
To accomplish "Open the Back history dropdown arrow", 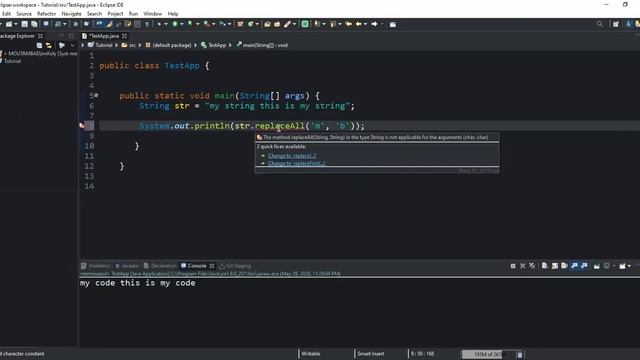I will point(365,24).
